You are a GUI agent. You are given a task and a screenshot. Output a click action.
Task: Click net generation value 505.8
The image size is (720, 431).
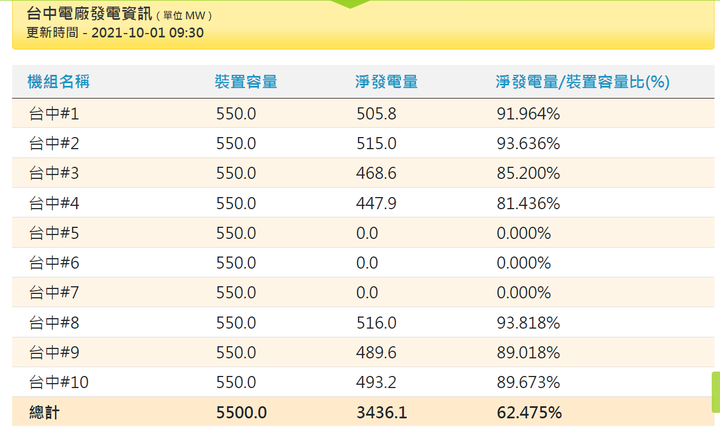click(377, 114)
